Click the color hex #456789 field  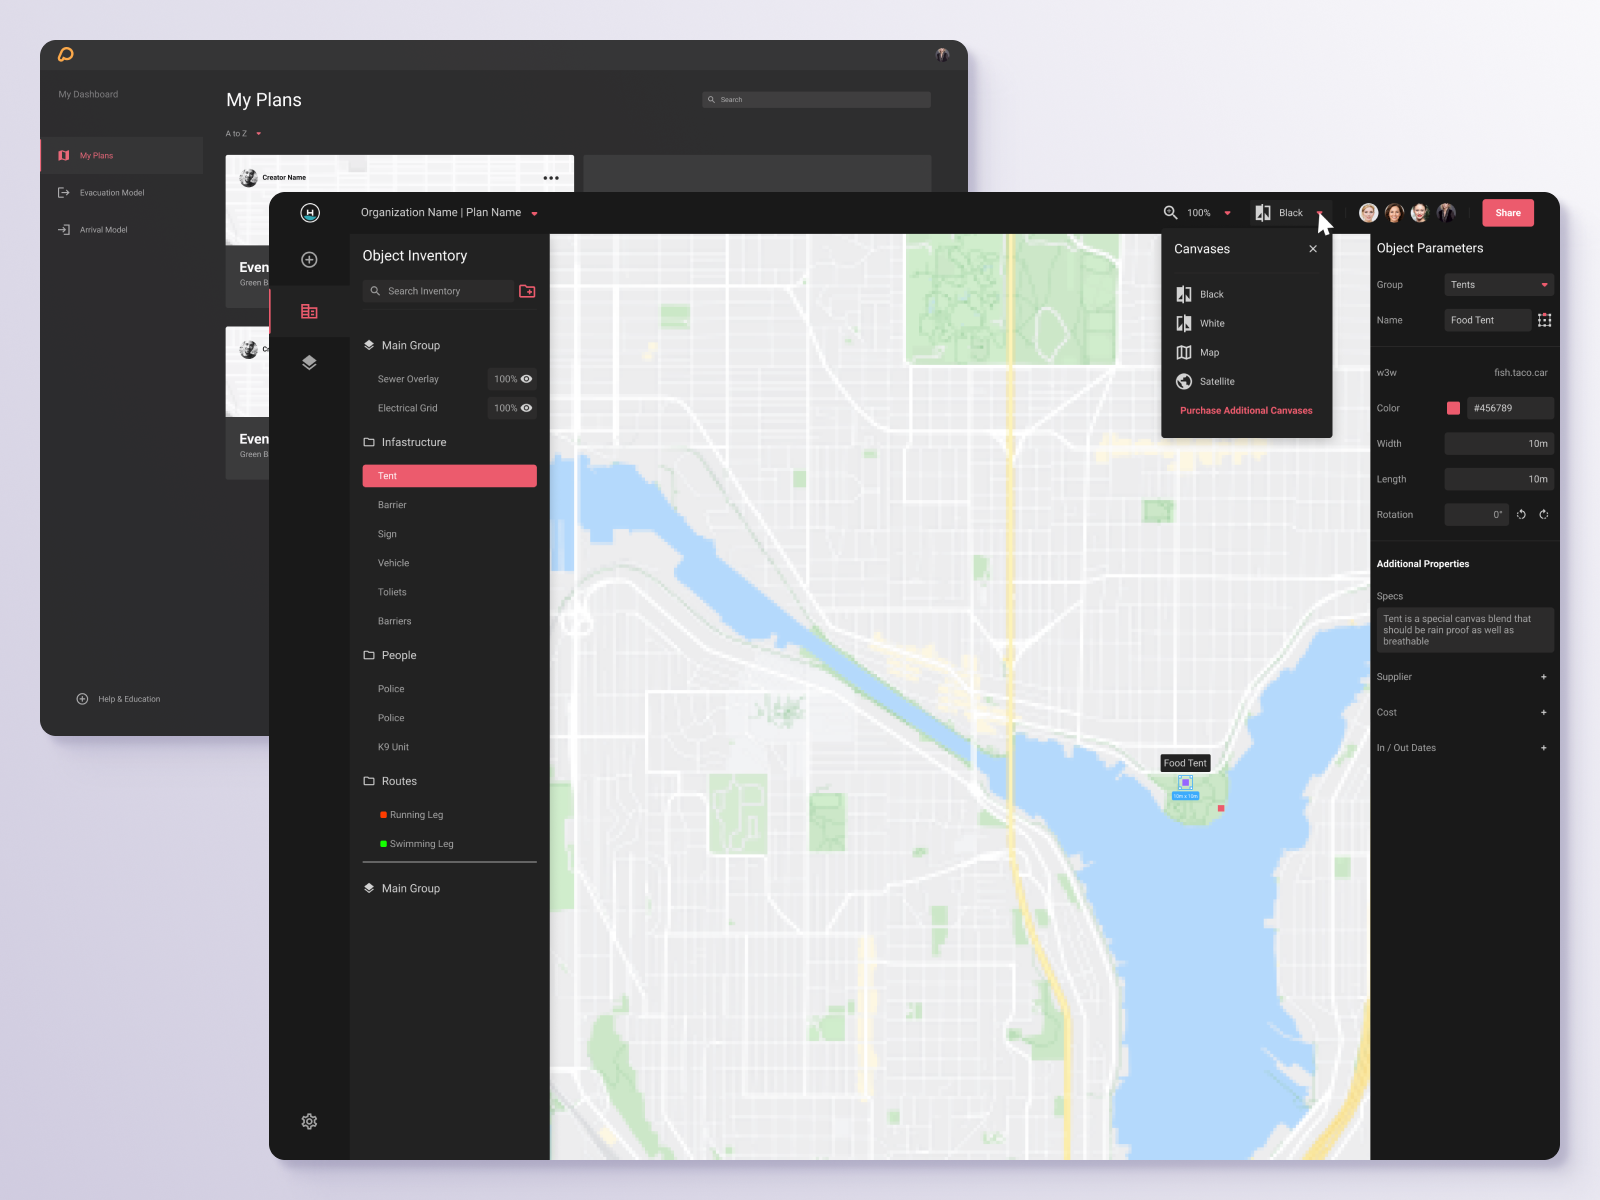(1509, 408)
